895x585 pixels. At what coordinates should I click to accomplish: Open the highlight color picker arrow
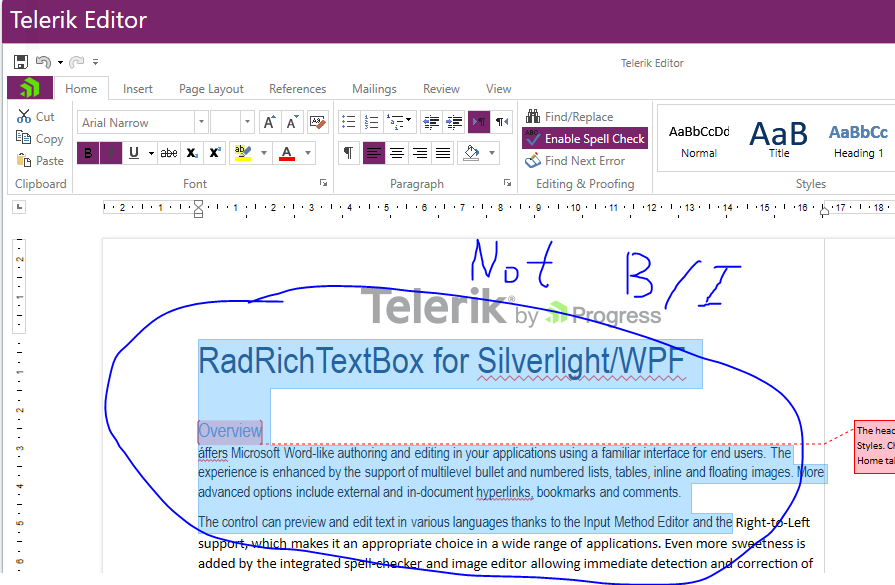pos(264,153)
